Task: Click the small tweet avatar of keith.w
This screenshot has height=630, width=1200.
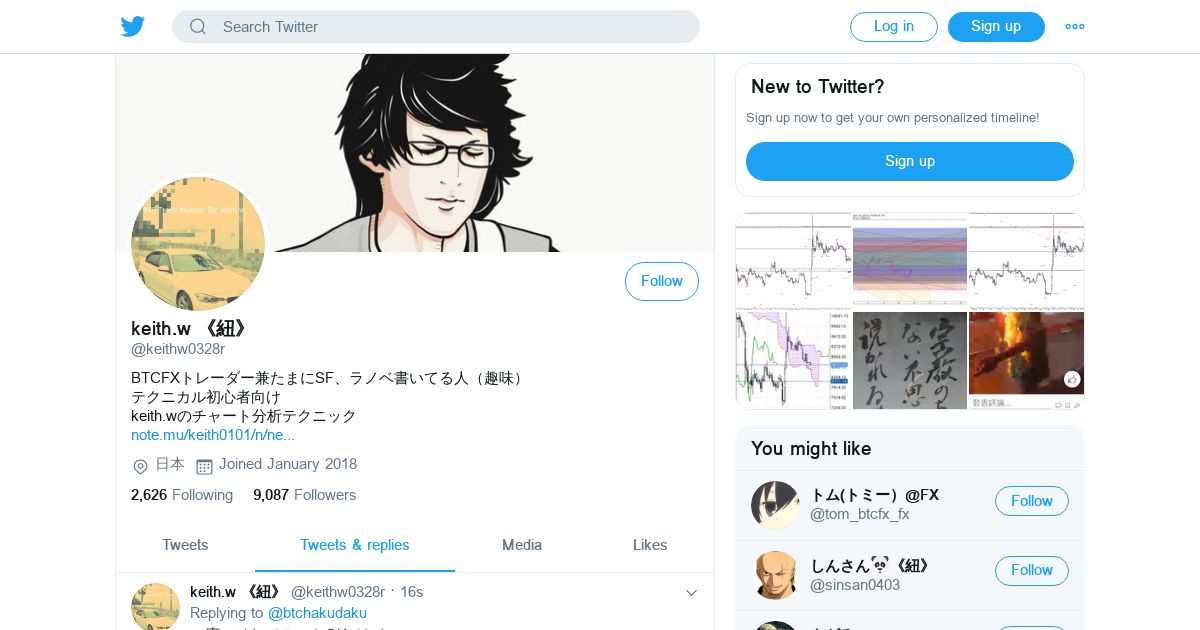Action: (x=155, y=606)
